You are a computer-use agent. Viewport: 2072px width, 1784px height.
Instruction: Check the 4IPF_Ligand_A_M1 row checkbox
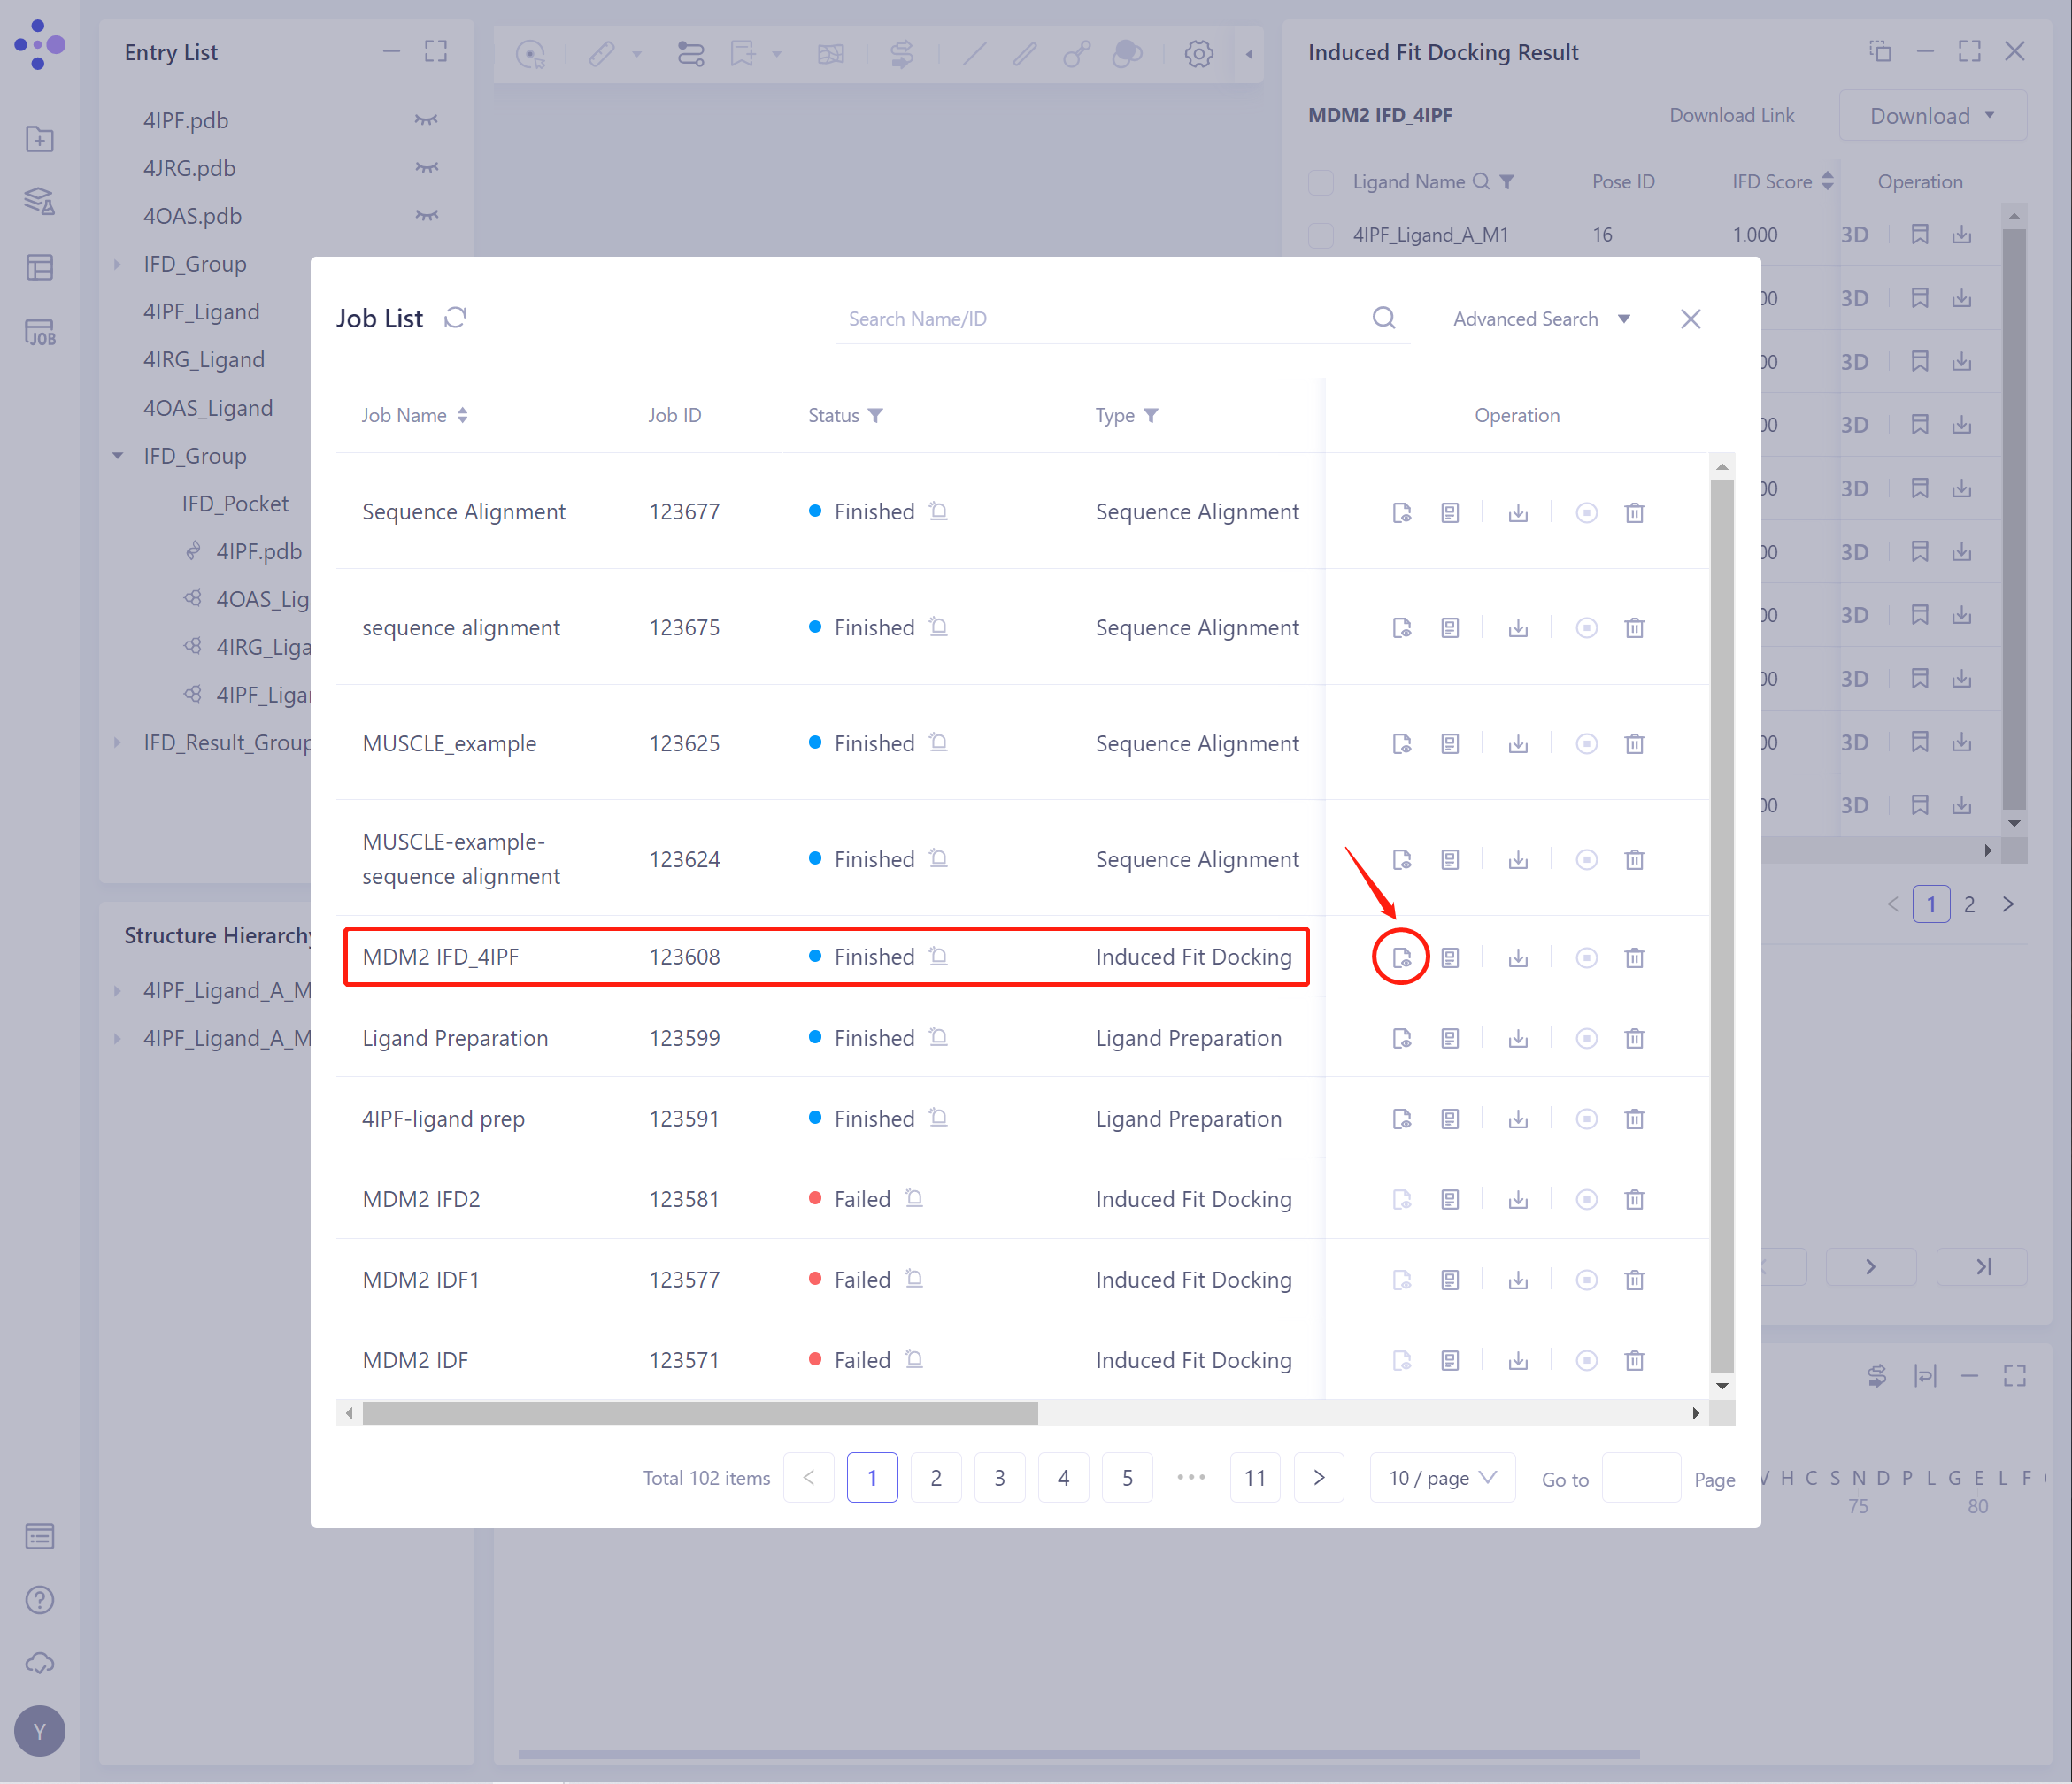click(1320, 235)
